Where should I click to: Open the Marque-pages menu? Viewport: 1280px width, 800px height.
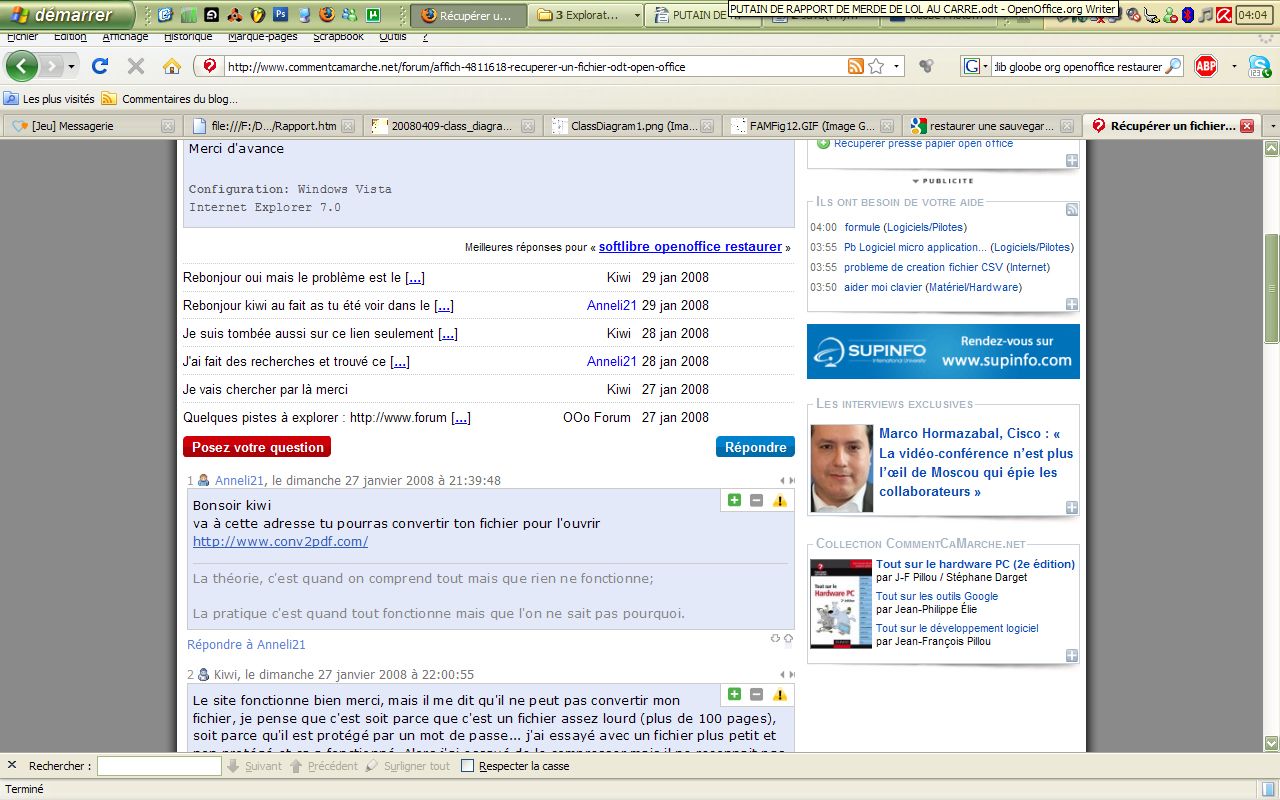(263, 38)
